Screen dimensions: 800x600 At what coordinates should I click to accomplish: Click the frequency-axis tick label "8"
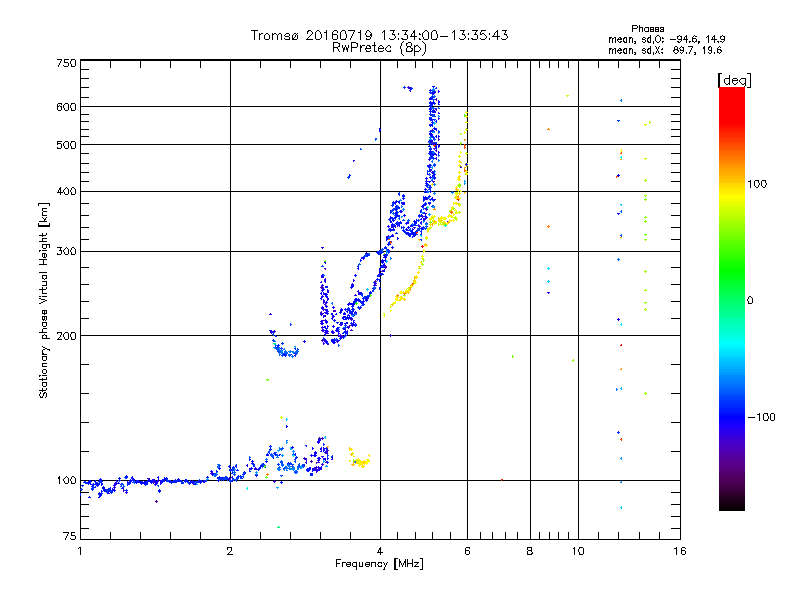click(x=530, y=551)
